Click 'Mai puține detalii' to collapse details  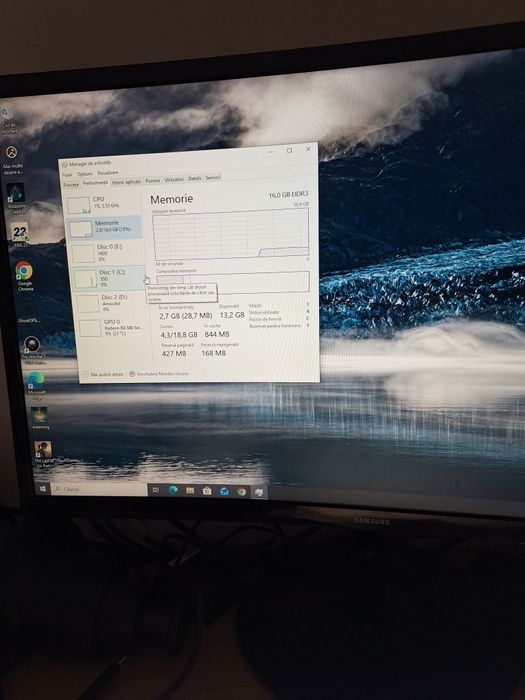[103, 375]
